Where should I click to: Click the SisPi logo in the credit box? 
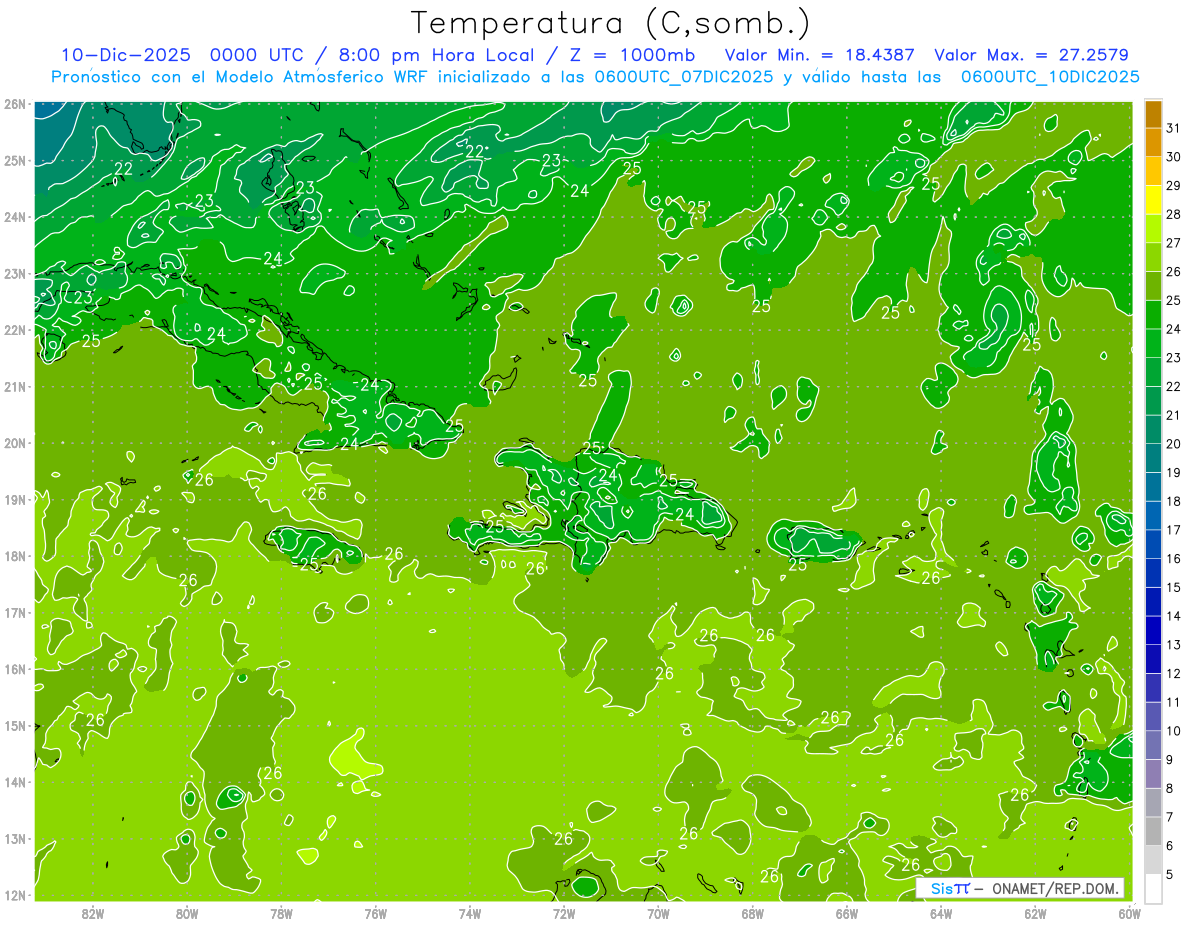click(x=950, y=888)
